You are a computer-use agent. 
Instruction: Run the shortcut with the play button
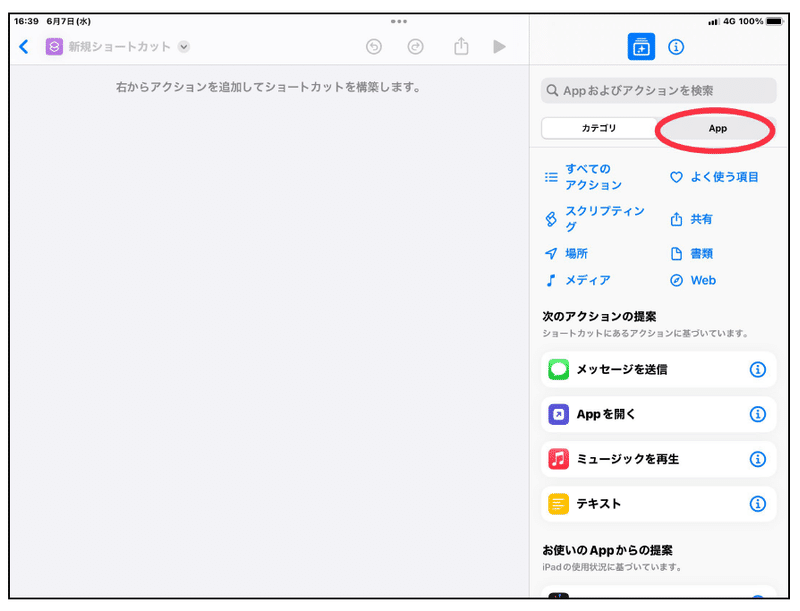tap(499, 47)
